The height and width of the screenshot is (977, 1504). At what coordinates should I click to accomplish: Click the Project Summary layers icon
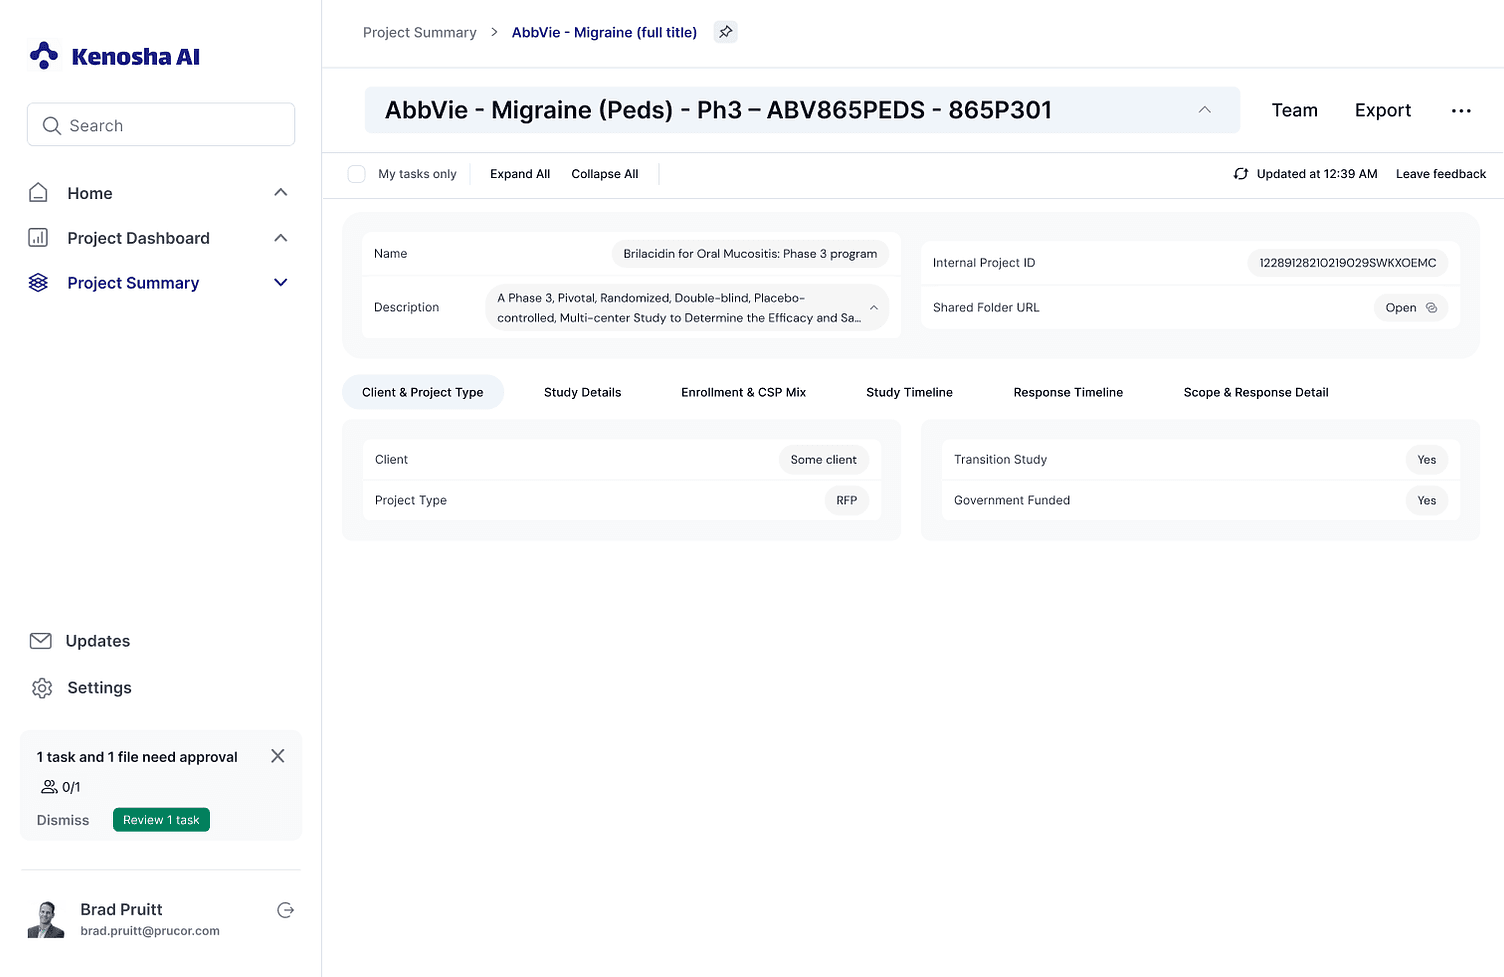[38, 283]
